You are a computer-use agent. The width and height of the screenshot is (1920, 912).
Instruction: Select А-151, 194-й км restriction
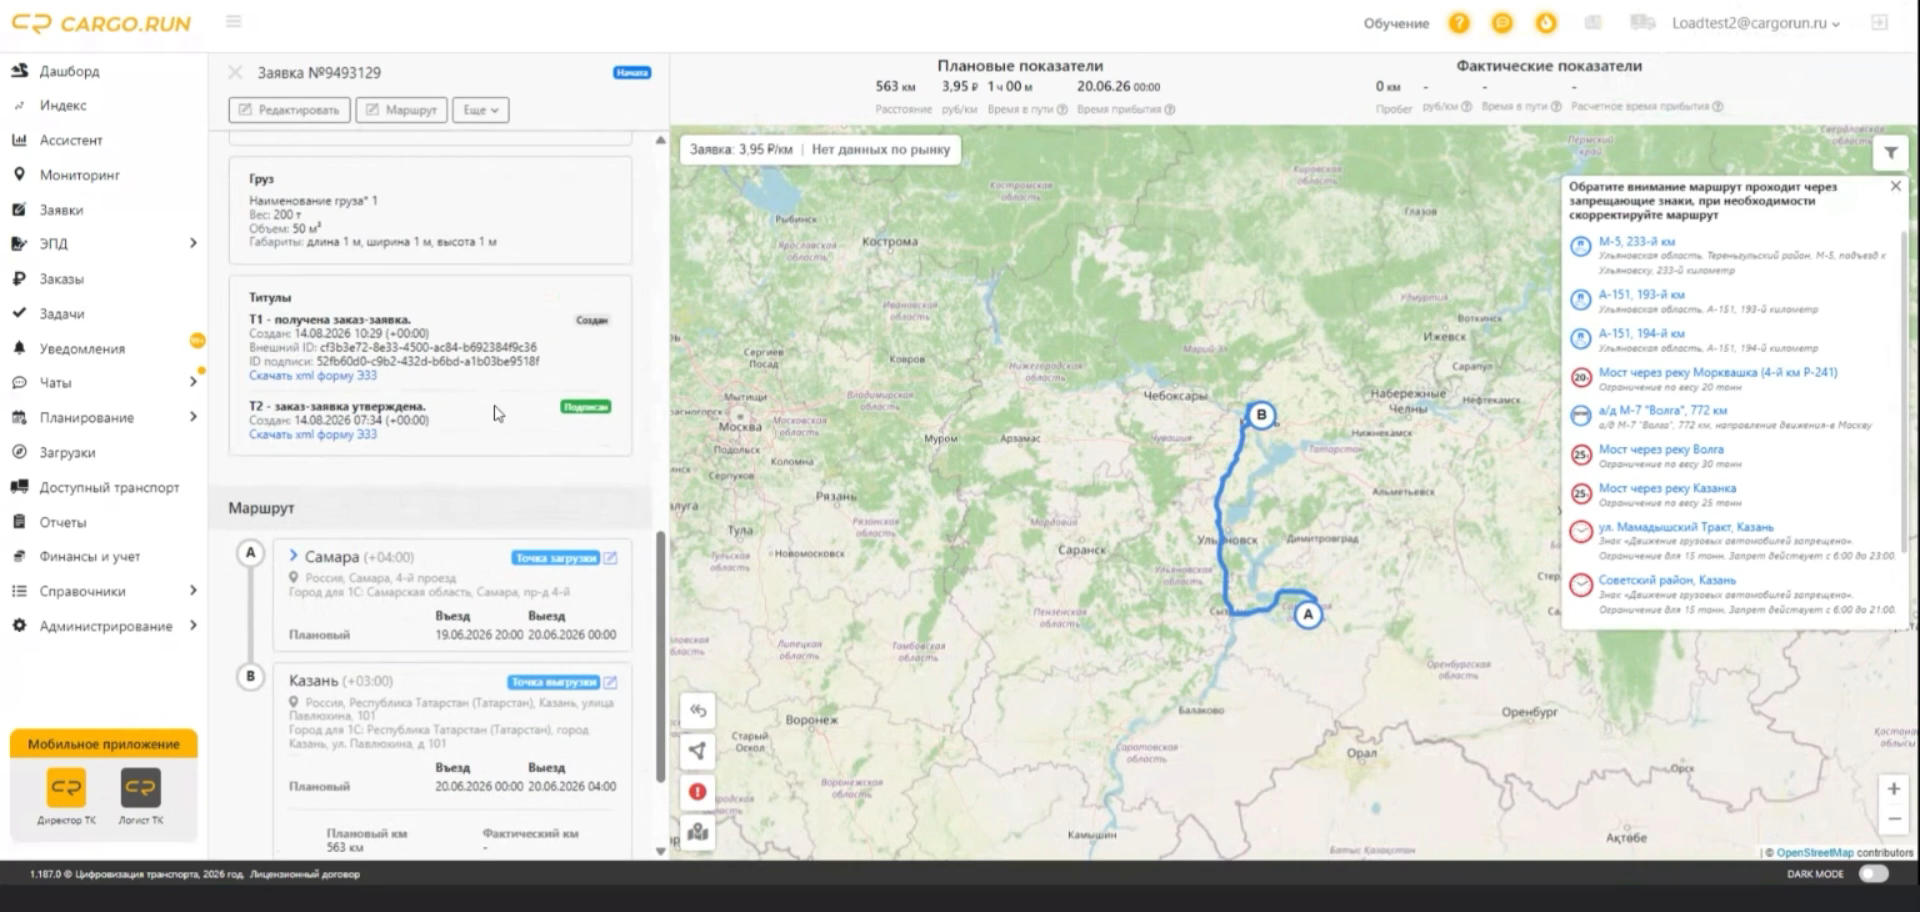[1641, 333]
